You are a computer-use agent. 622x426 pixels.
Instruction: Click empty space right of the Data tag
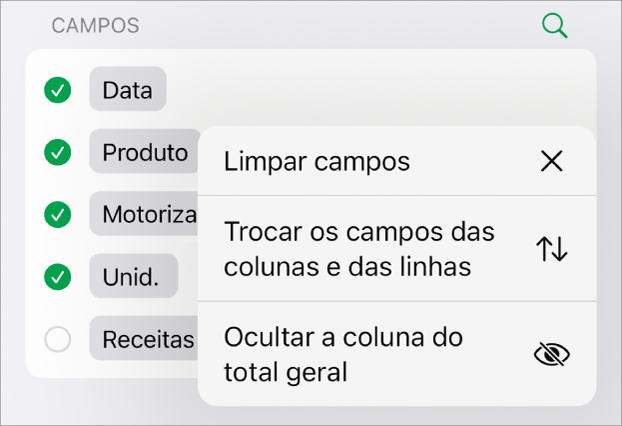(380, 91)
